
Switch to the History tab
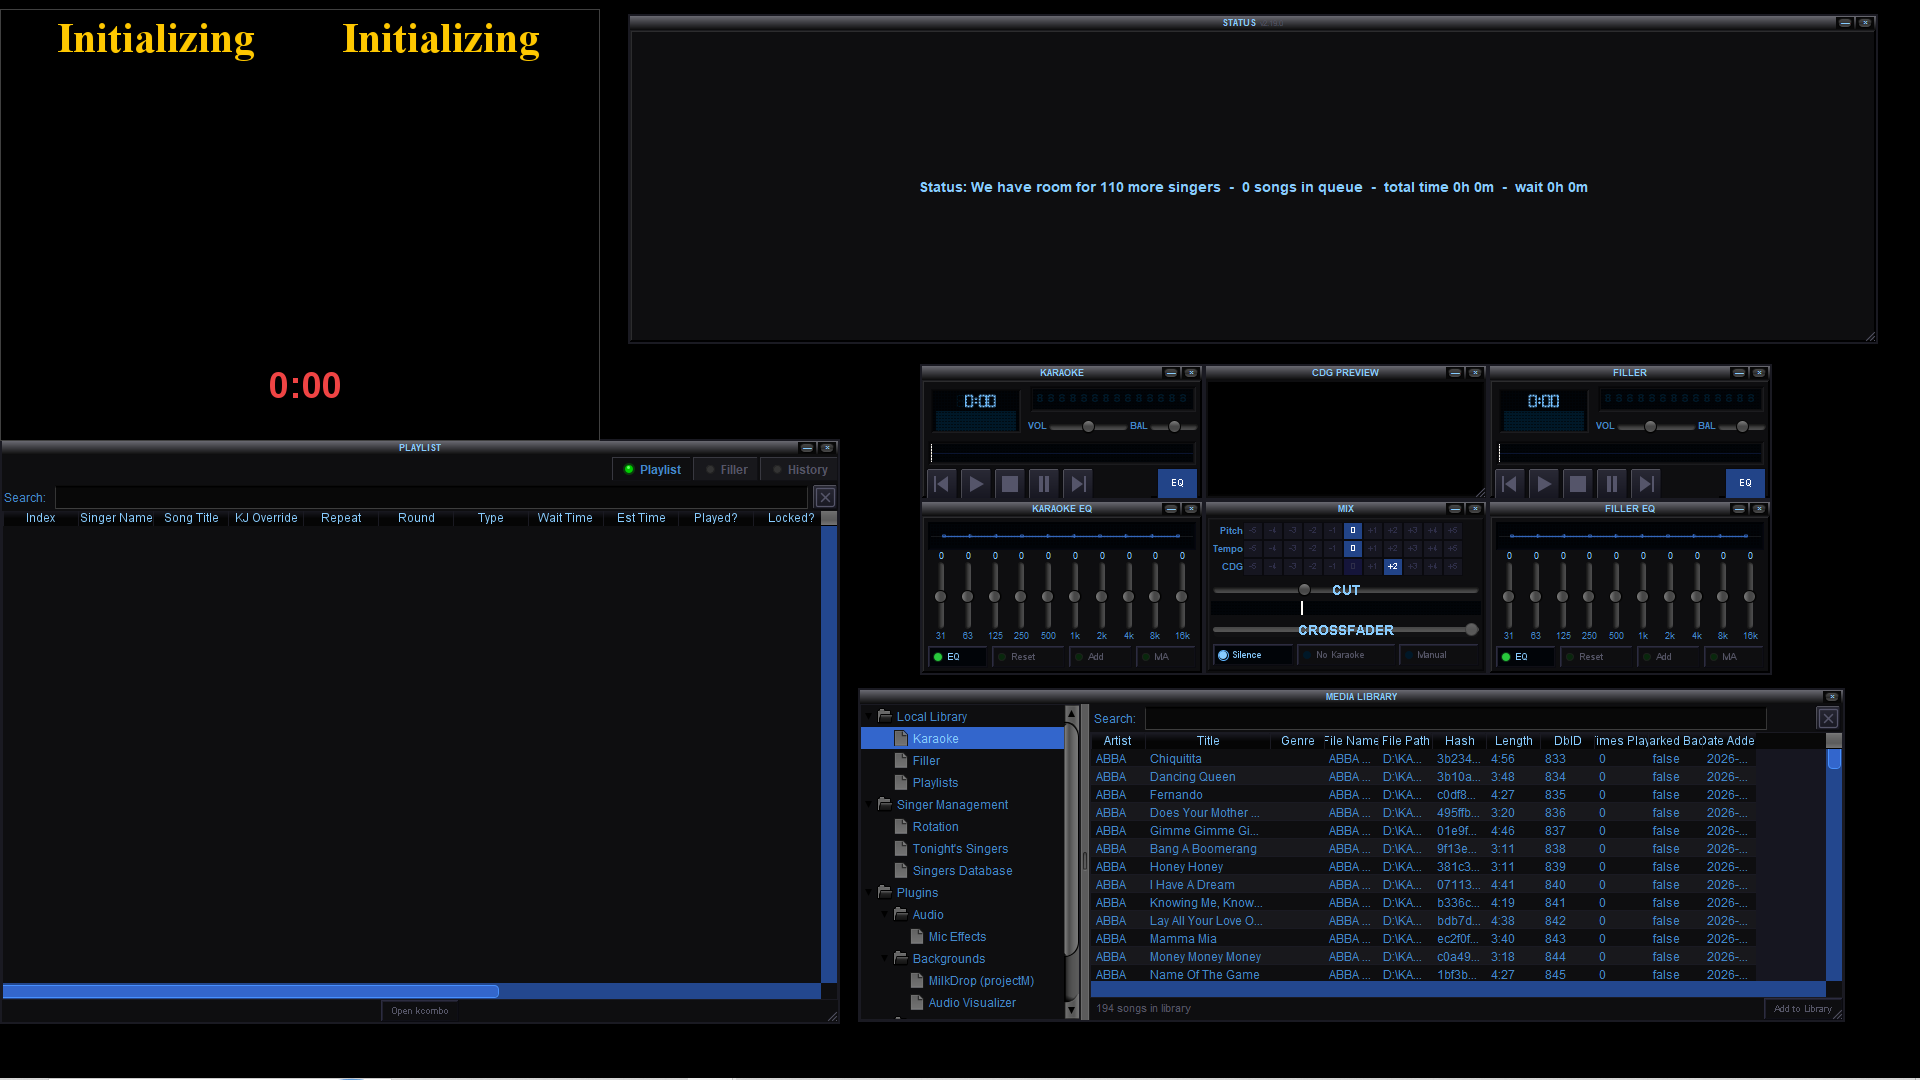[799, 469]
